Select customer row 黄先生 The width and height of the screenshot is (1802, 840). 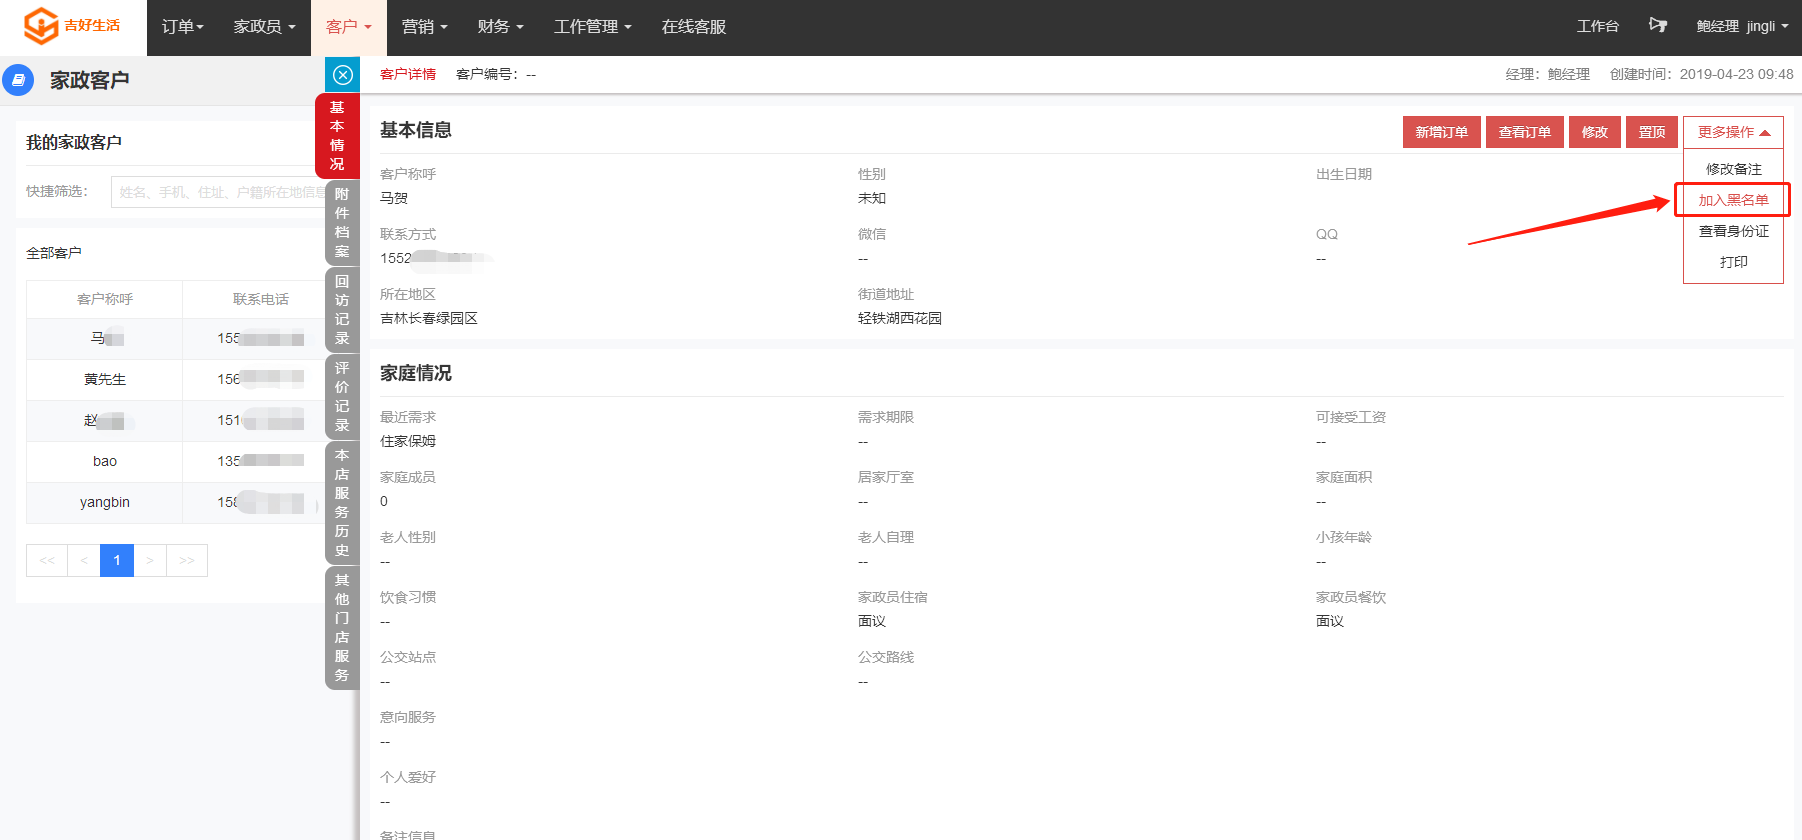click(x=175, y=379)
